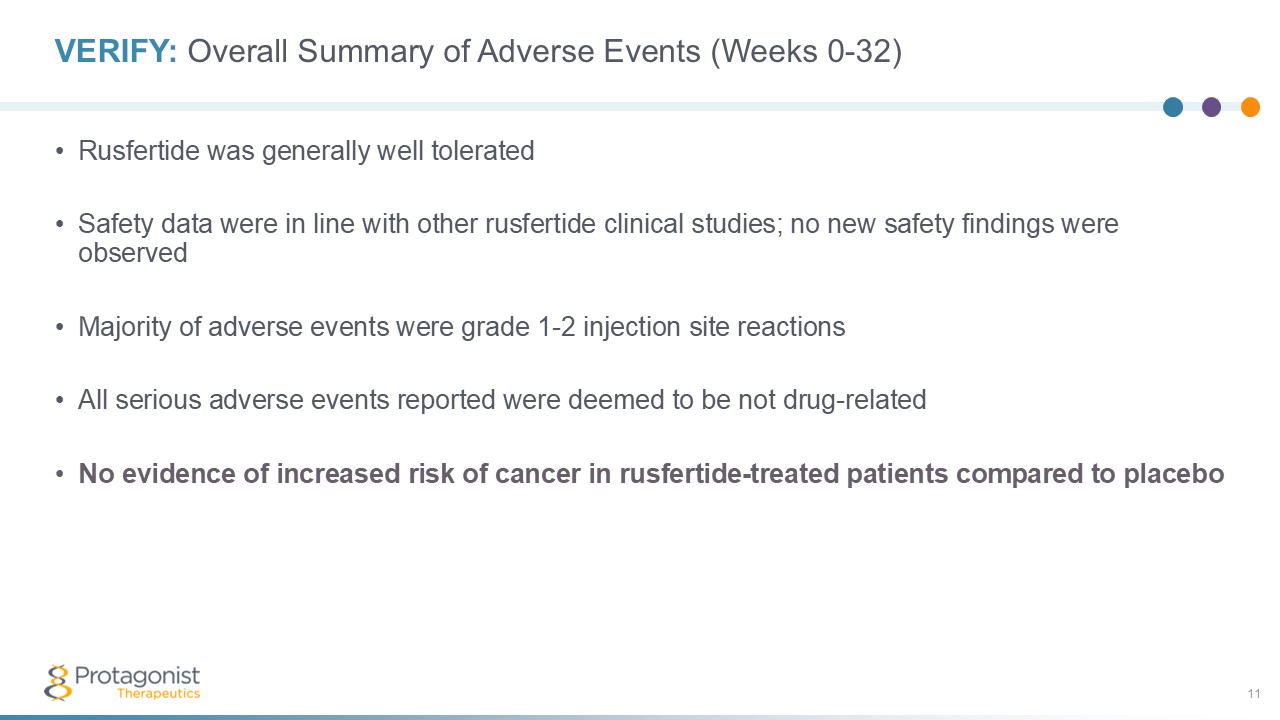The image size is (1280, 720).
Task: Click the light blue divider line under the title
Action: 580,106
